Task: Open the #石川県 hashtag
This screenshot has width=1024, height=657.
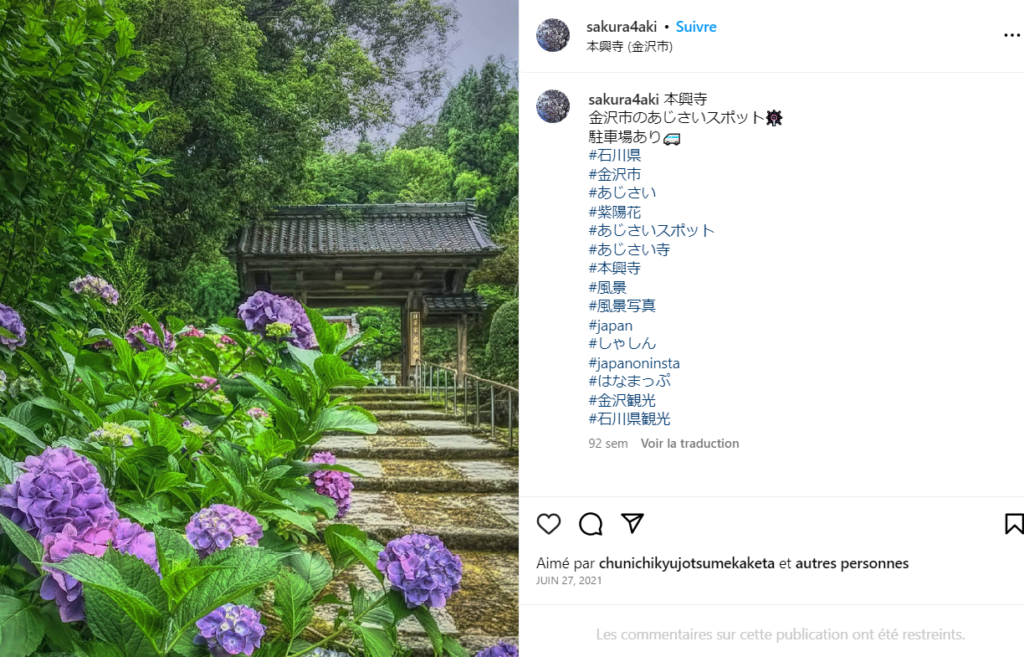Action: pos(615,155)
